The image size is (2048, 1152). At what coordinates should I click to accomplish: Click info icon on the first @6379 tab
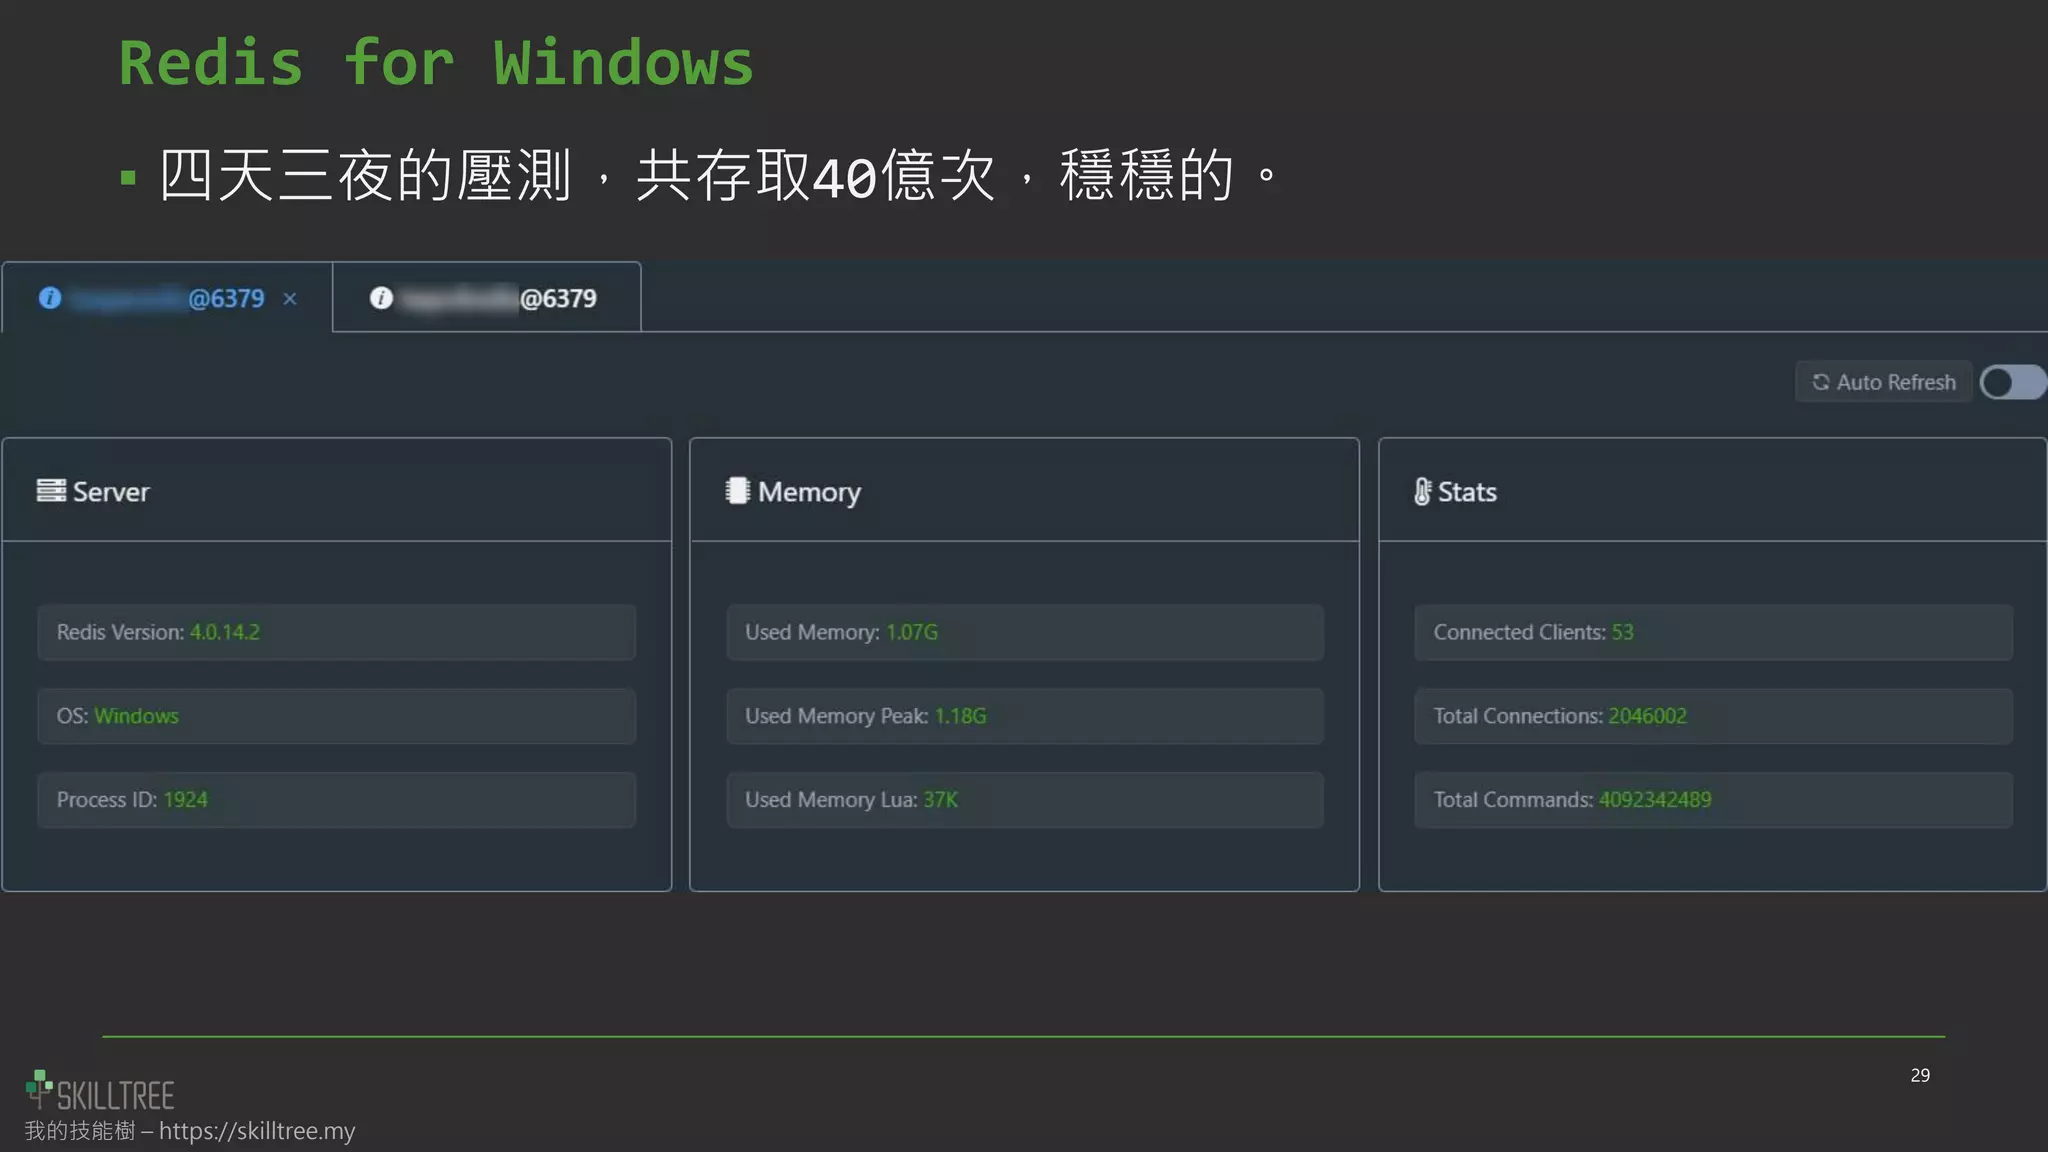[x=50, y=298]
